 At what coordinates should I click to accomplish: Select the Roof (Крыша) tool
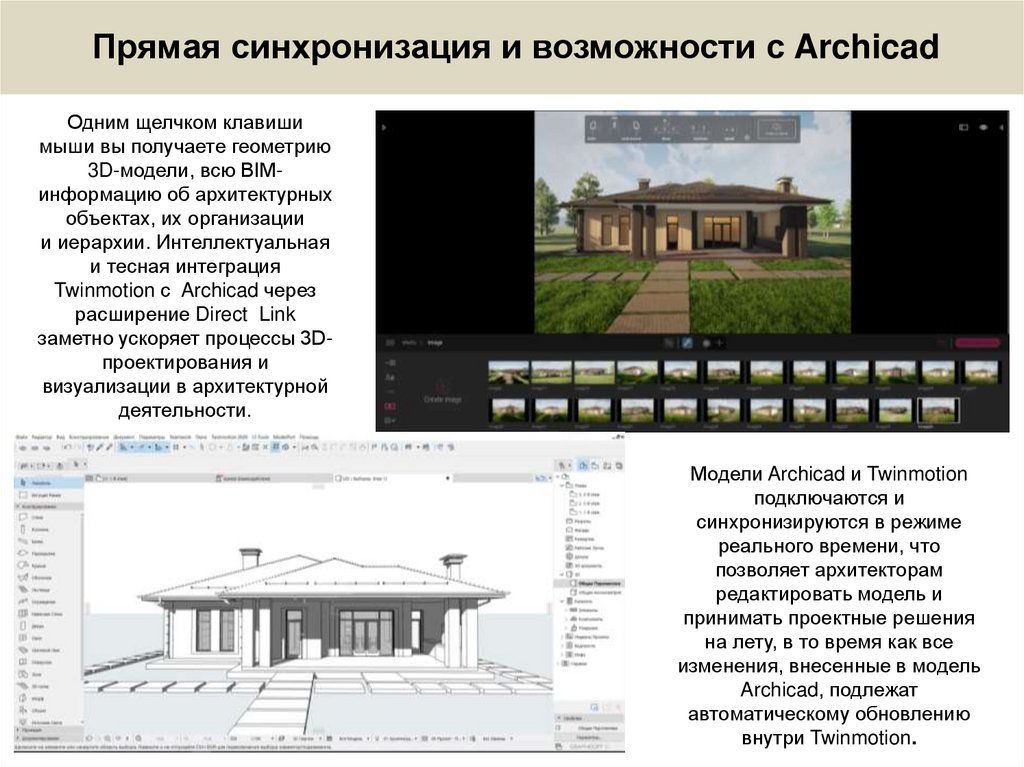[49, 566]
